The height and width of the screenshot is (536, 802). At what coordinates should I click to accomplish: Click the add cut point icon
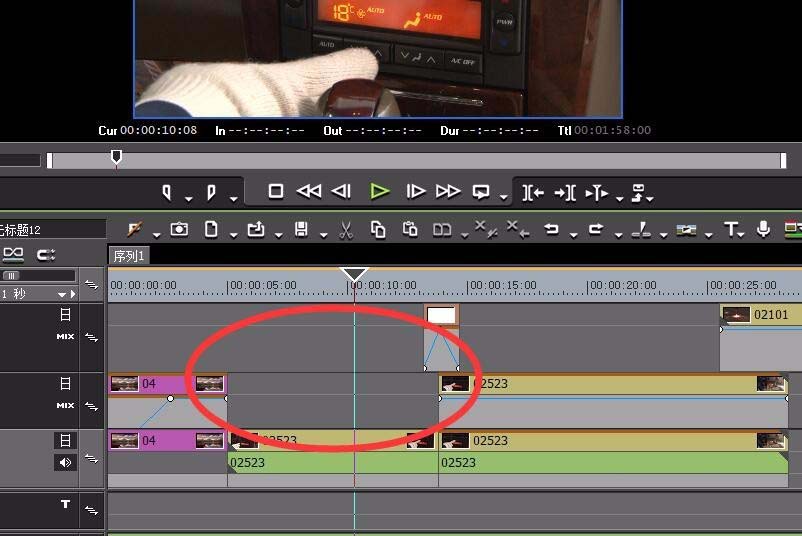tap(641, 230)
